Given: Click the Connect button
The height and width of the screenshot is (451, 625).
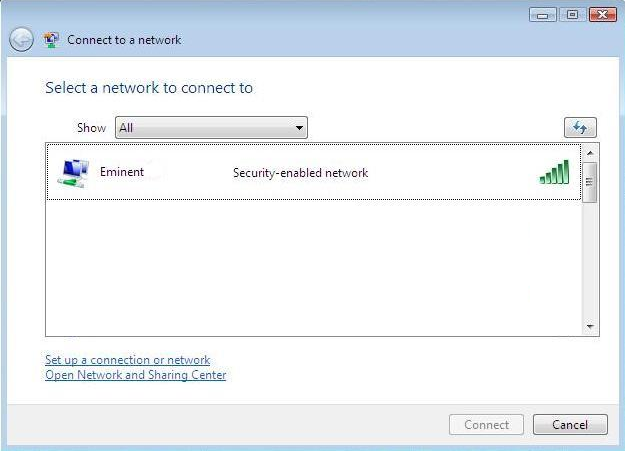Looking at the screenshot, I should click(486, 425).
